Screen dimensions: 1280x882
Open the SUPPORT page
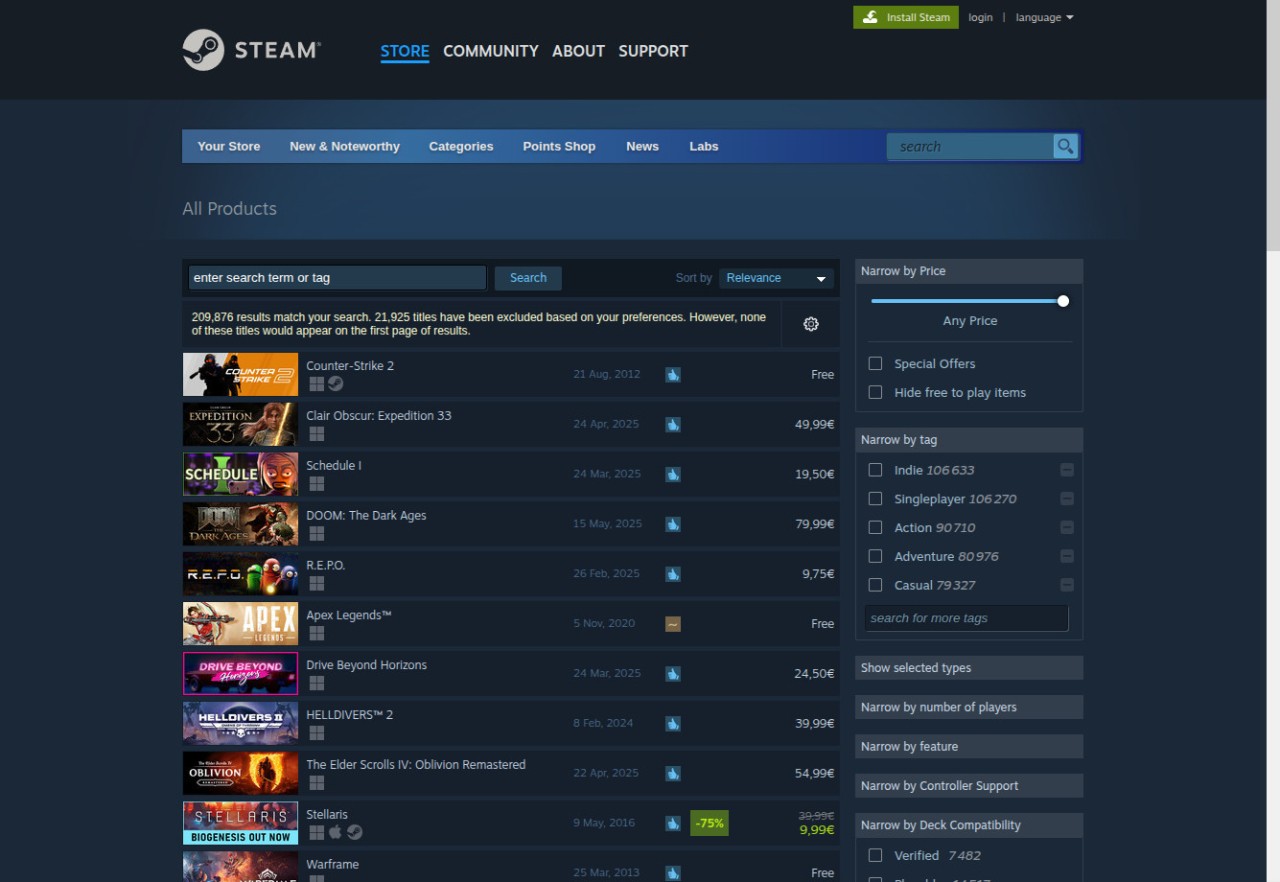pos(653,51)
